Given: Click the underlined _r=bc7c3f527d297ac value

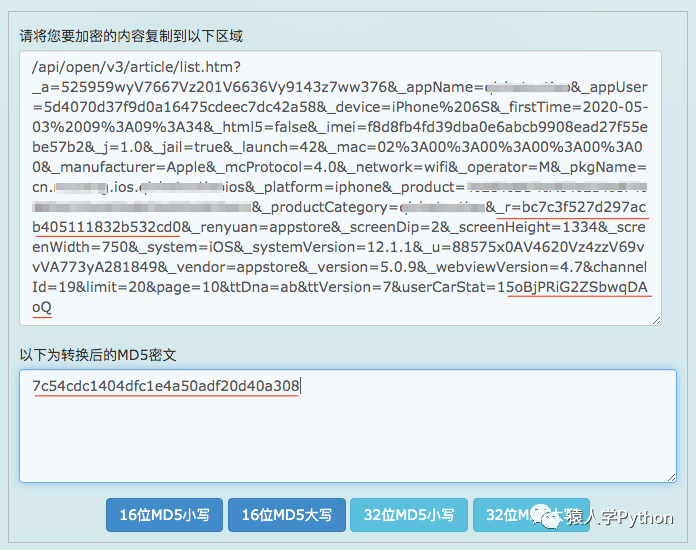Looking at the screenshot, I should pyautogui.click(x=572, y=207).
